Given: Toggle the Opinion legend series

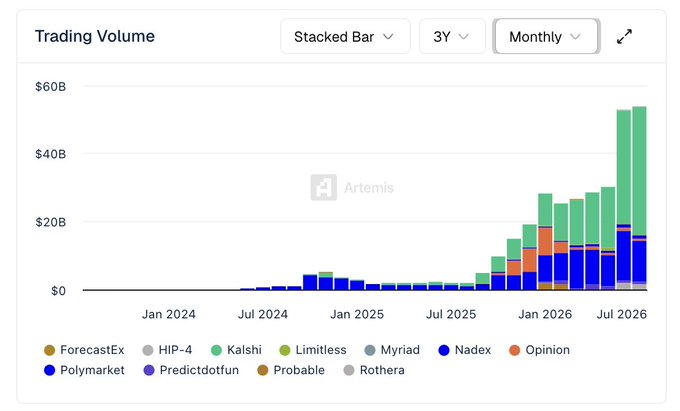Looking at the screenshot, I should click(539, 350).
